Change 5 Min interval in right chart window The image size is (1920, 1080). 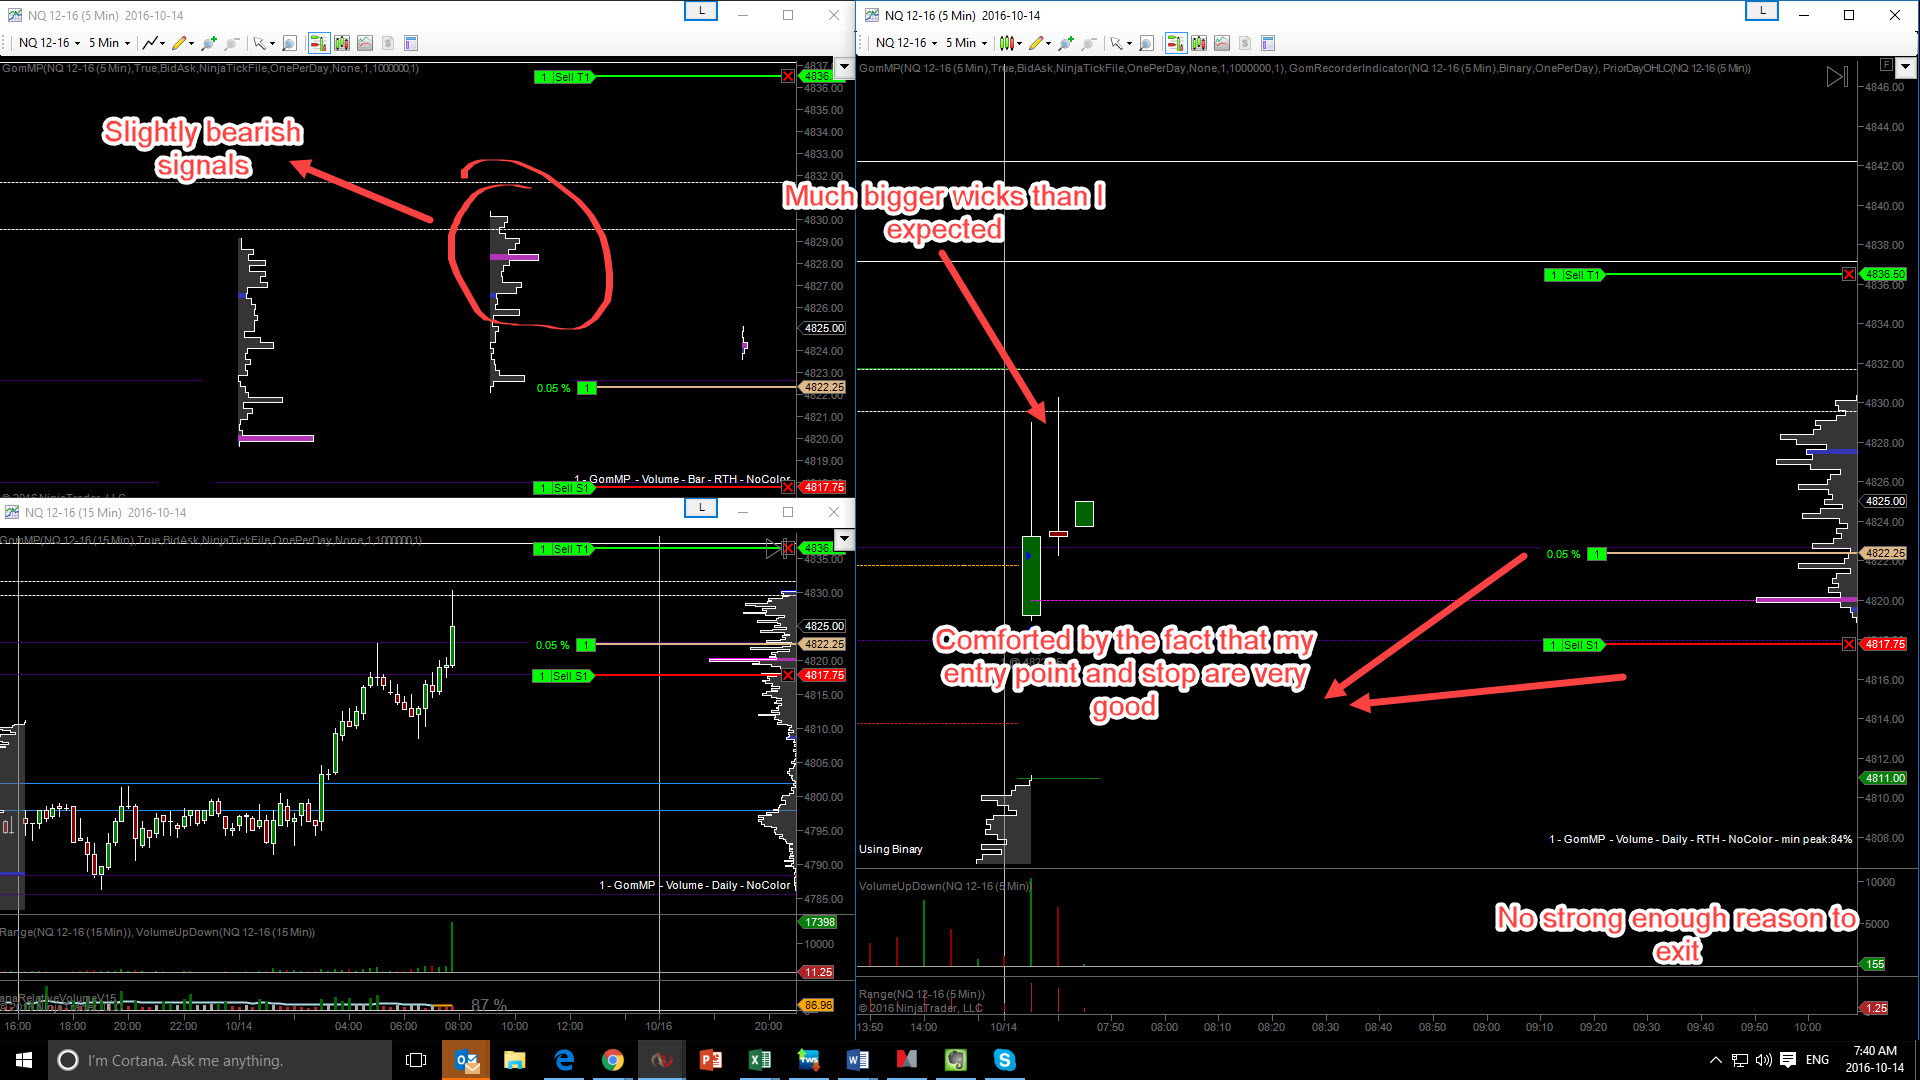click(x=966, y=43)
